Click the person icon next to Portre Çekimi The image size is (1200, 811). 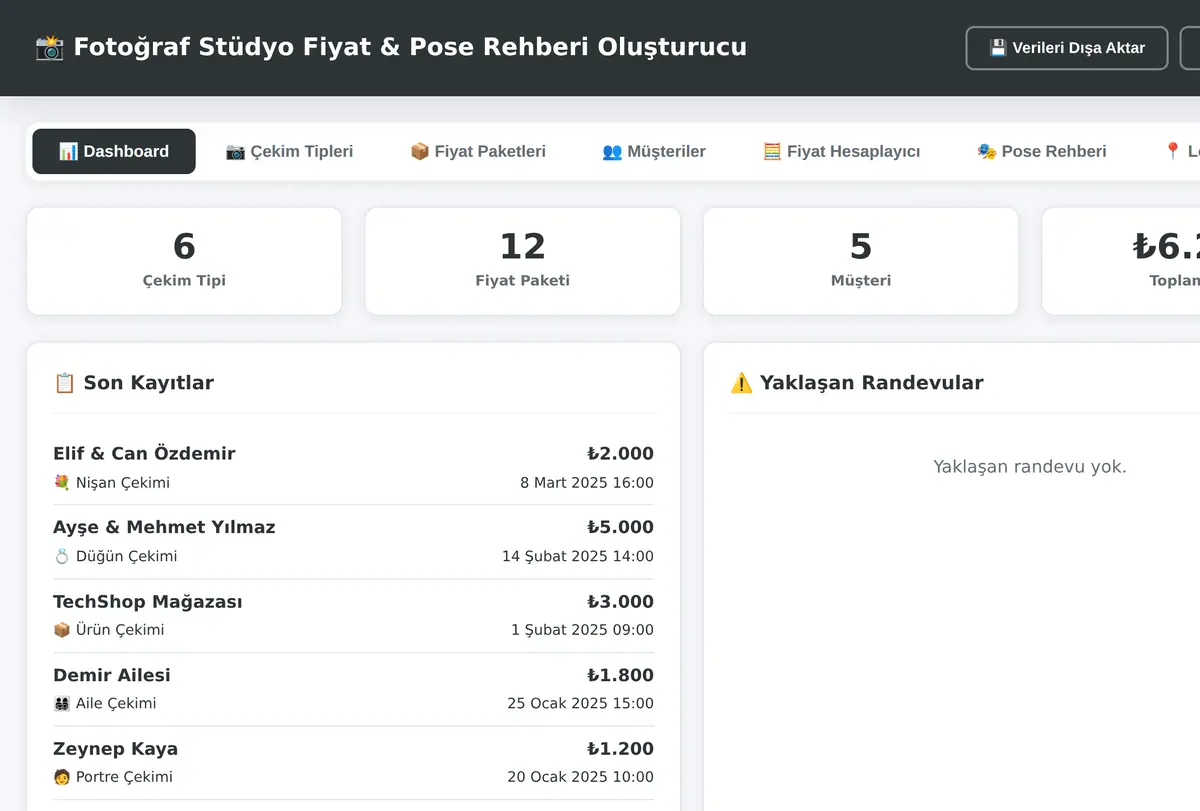coord(62,777)
